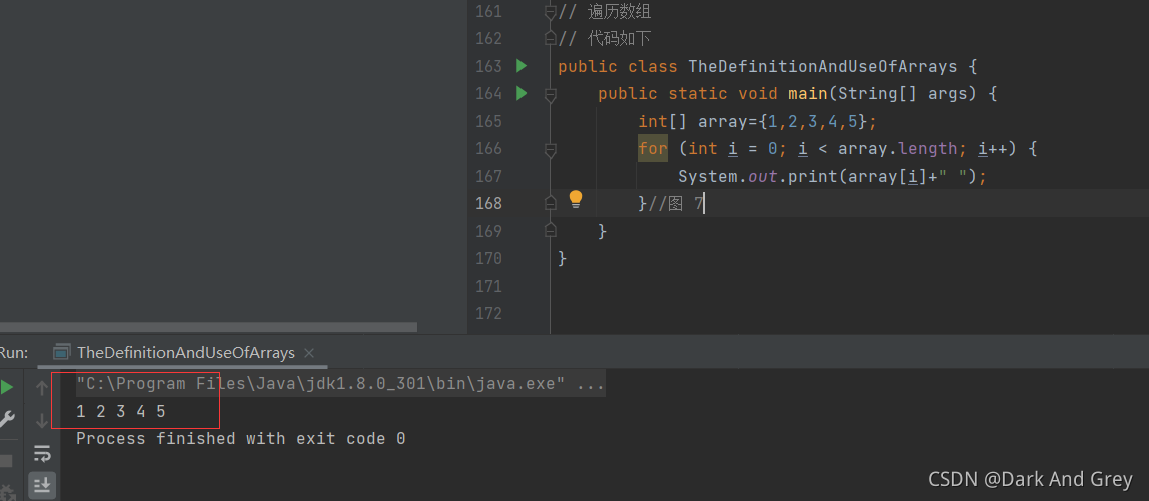Click the run gutter icon beside the class declaration line 163
This screenshot has width=1149, height=501.
[521, 66]
